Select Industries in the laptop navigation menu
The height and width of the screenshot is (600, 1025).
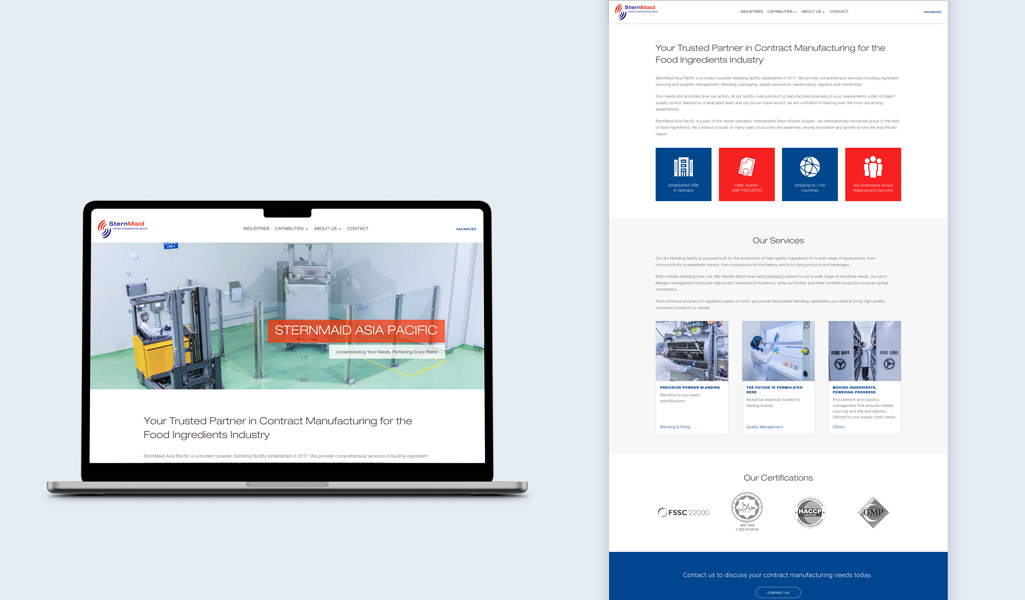(256, 229)
